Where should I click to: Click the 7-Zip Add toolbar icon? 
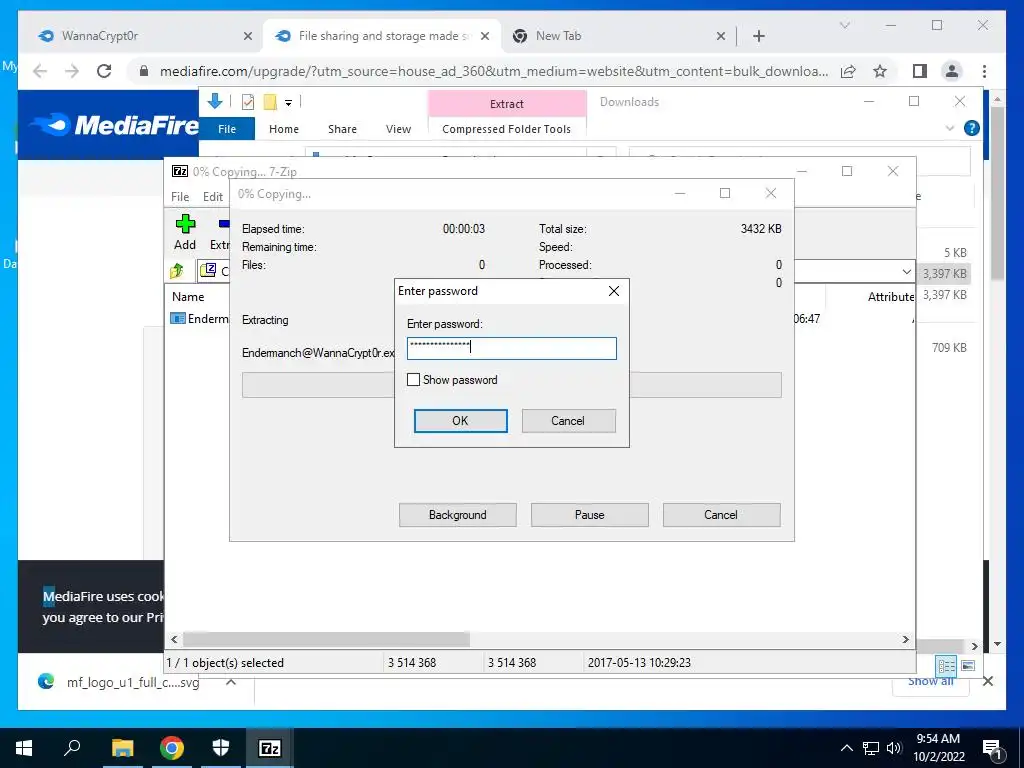(185, 233)
